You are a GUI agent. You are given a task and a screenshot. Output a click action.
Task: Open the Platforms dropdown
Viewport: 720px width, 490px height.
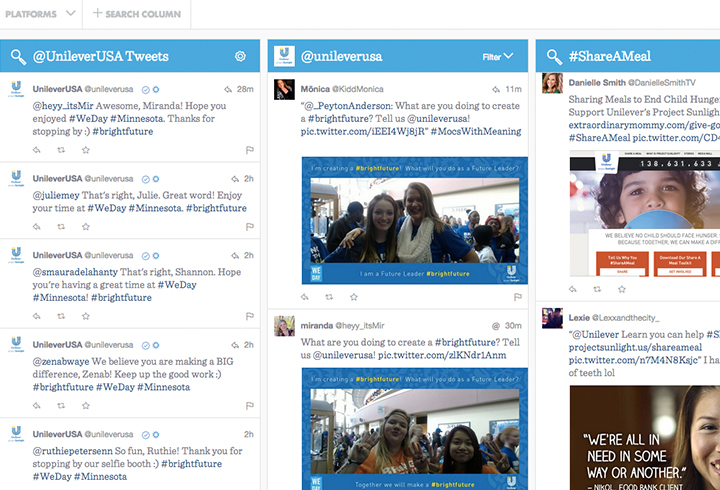click(40, 14)
